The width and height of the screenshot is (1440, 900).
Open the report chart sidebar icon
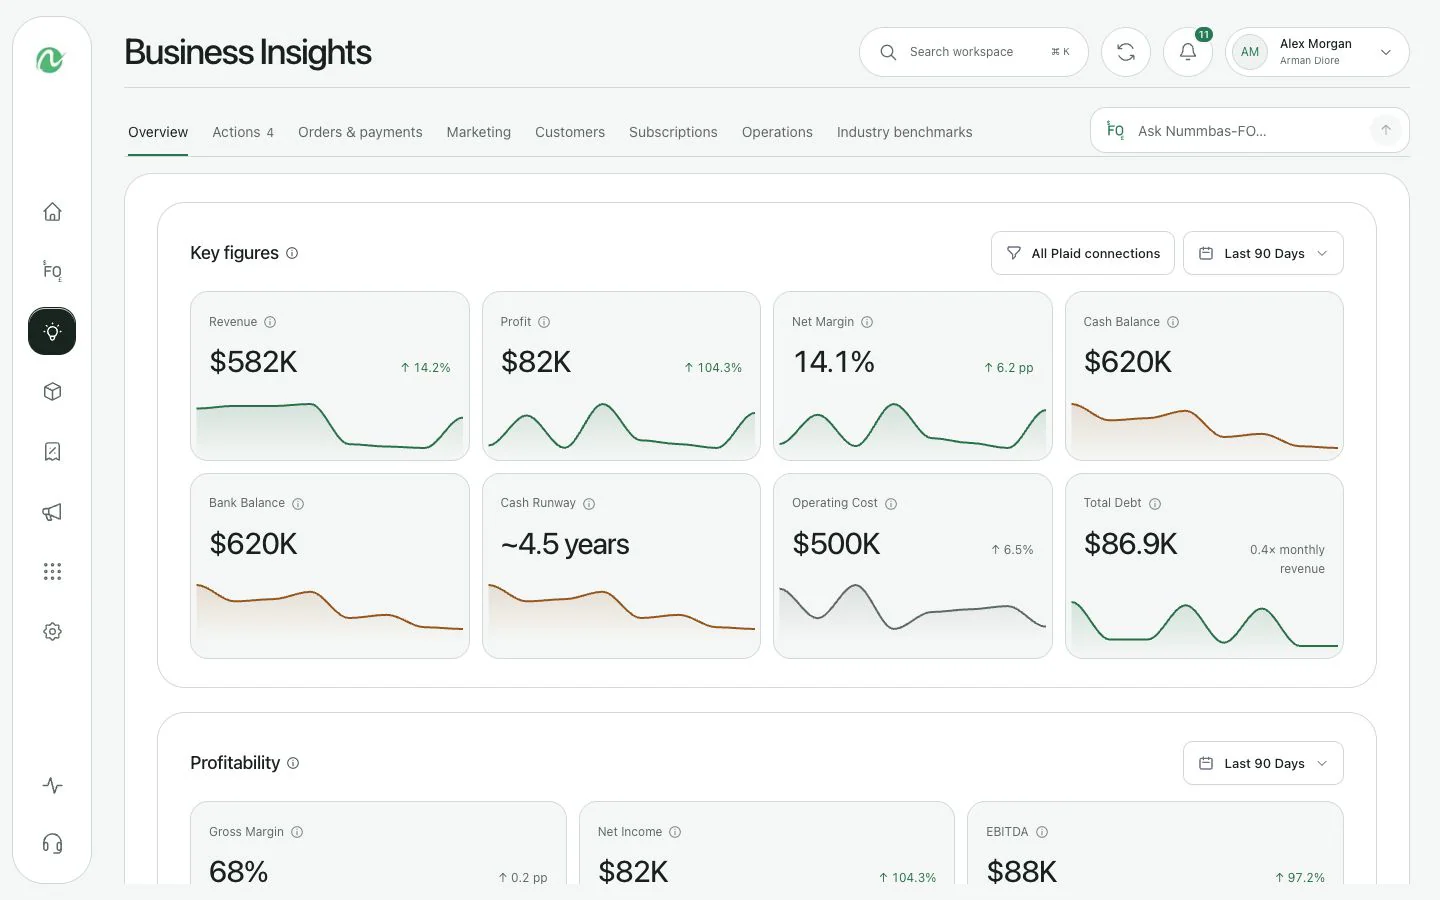52,452
